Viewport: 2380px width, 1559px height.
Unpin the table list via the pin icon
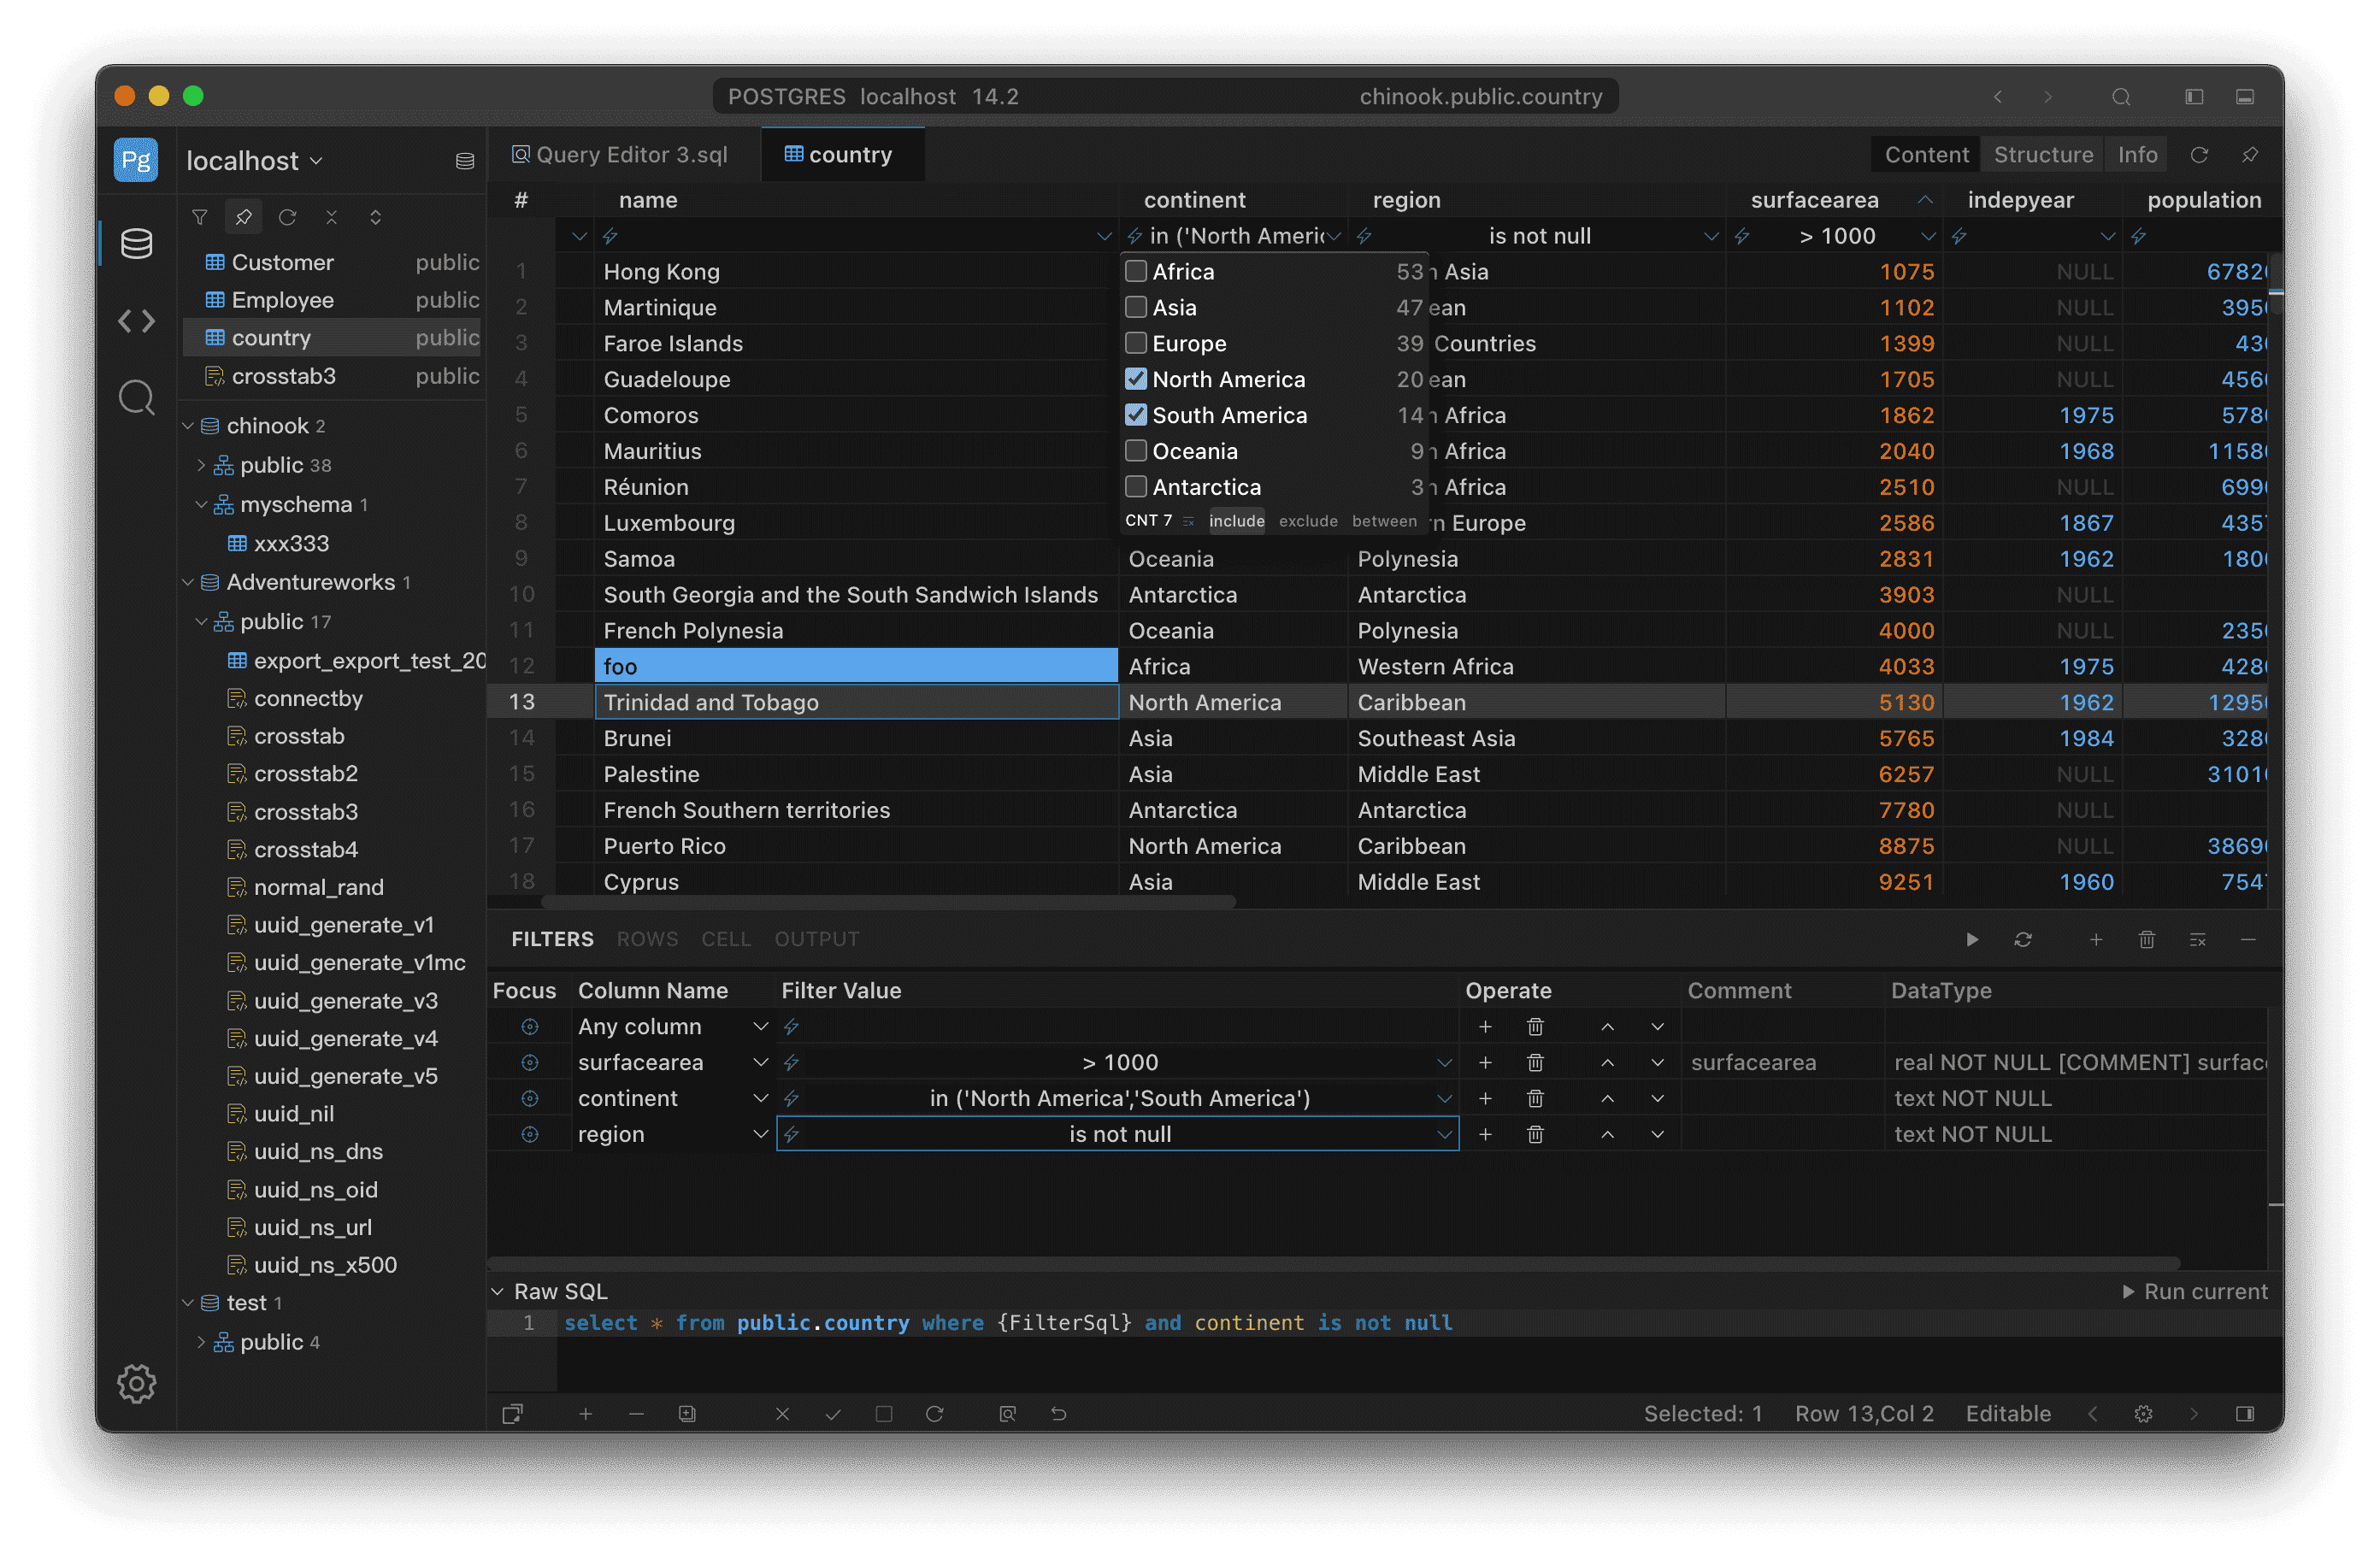click(244, 216)
